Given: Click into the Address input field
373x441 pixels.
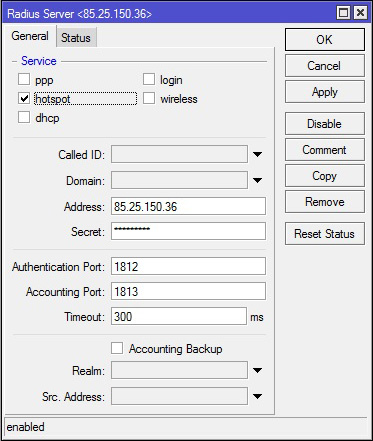Looking at the screenshot, I should 188,206.
